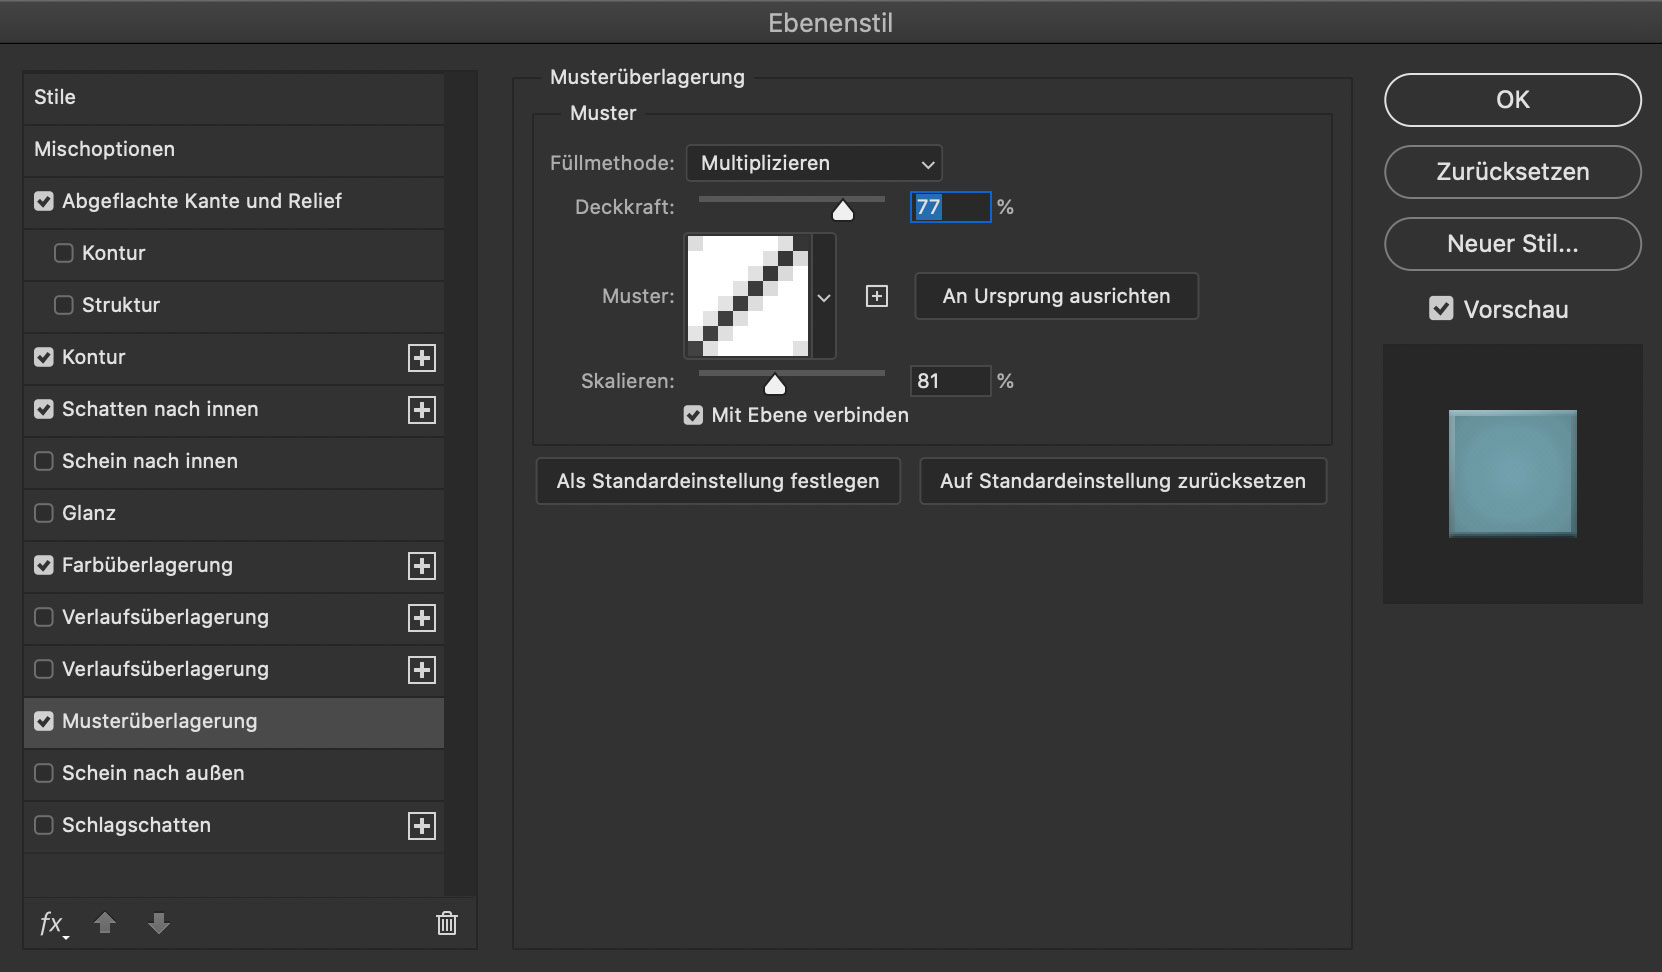Viewport: 1662px width, 972px height.
Task: Move effect down with arrow icon
Action: (x=159, y=923)
